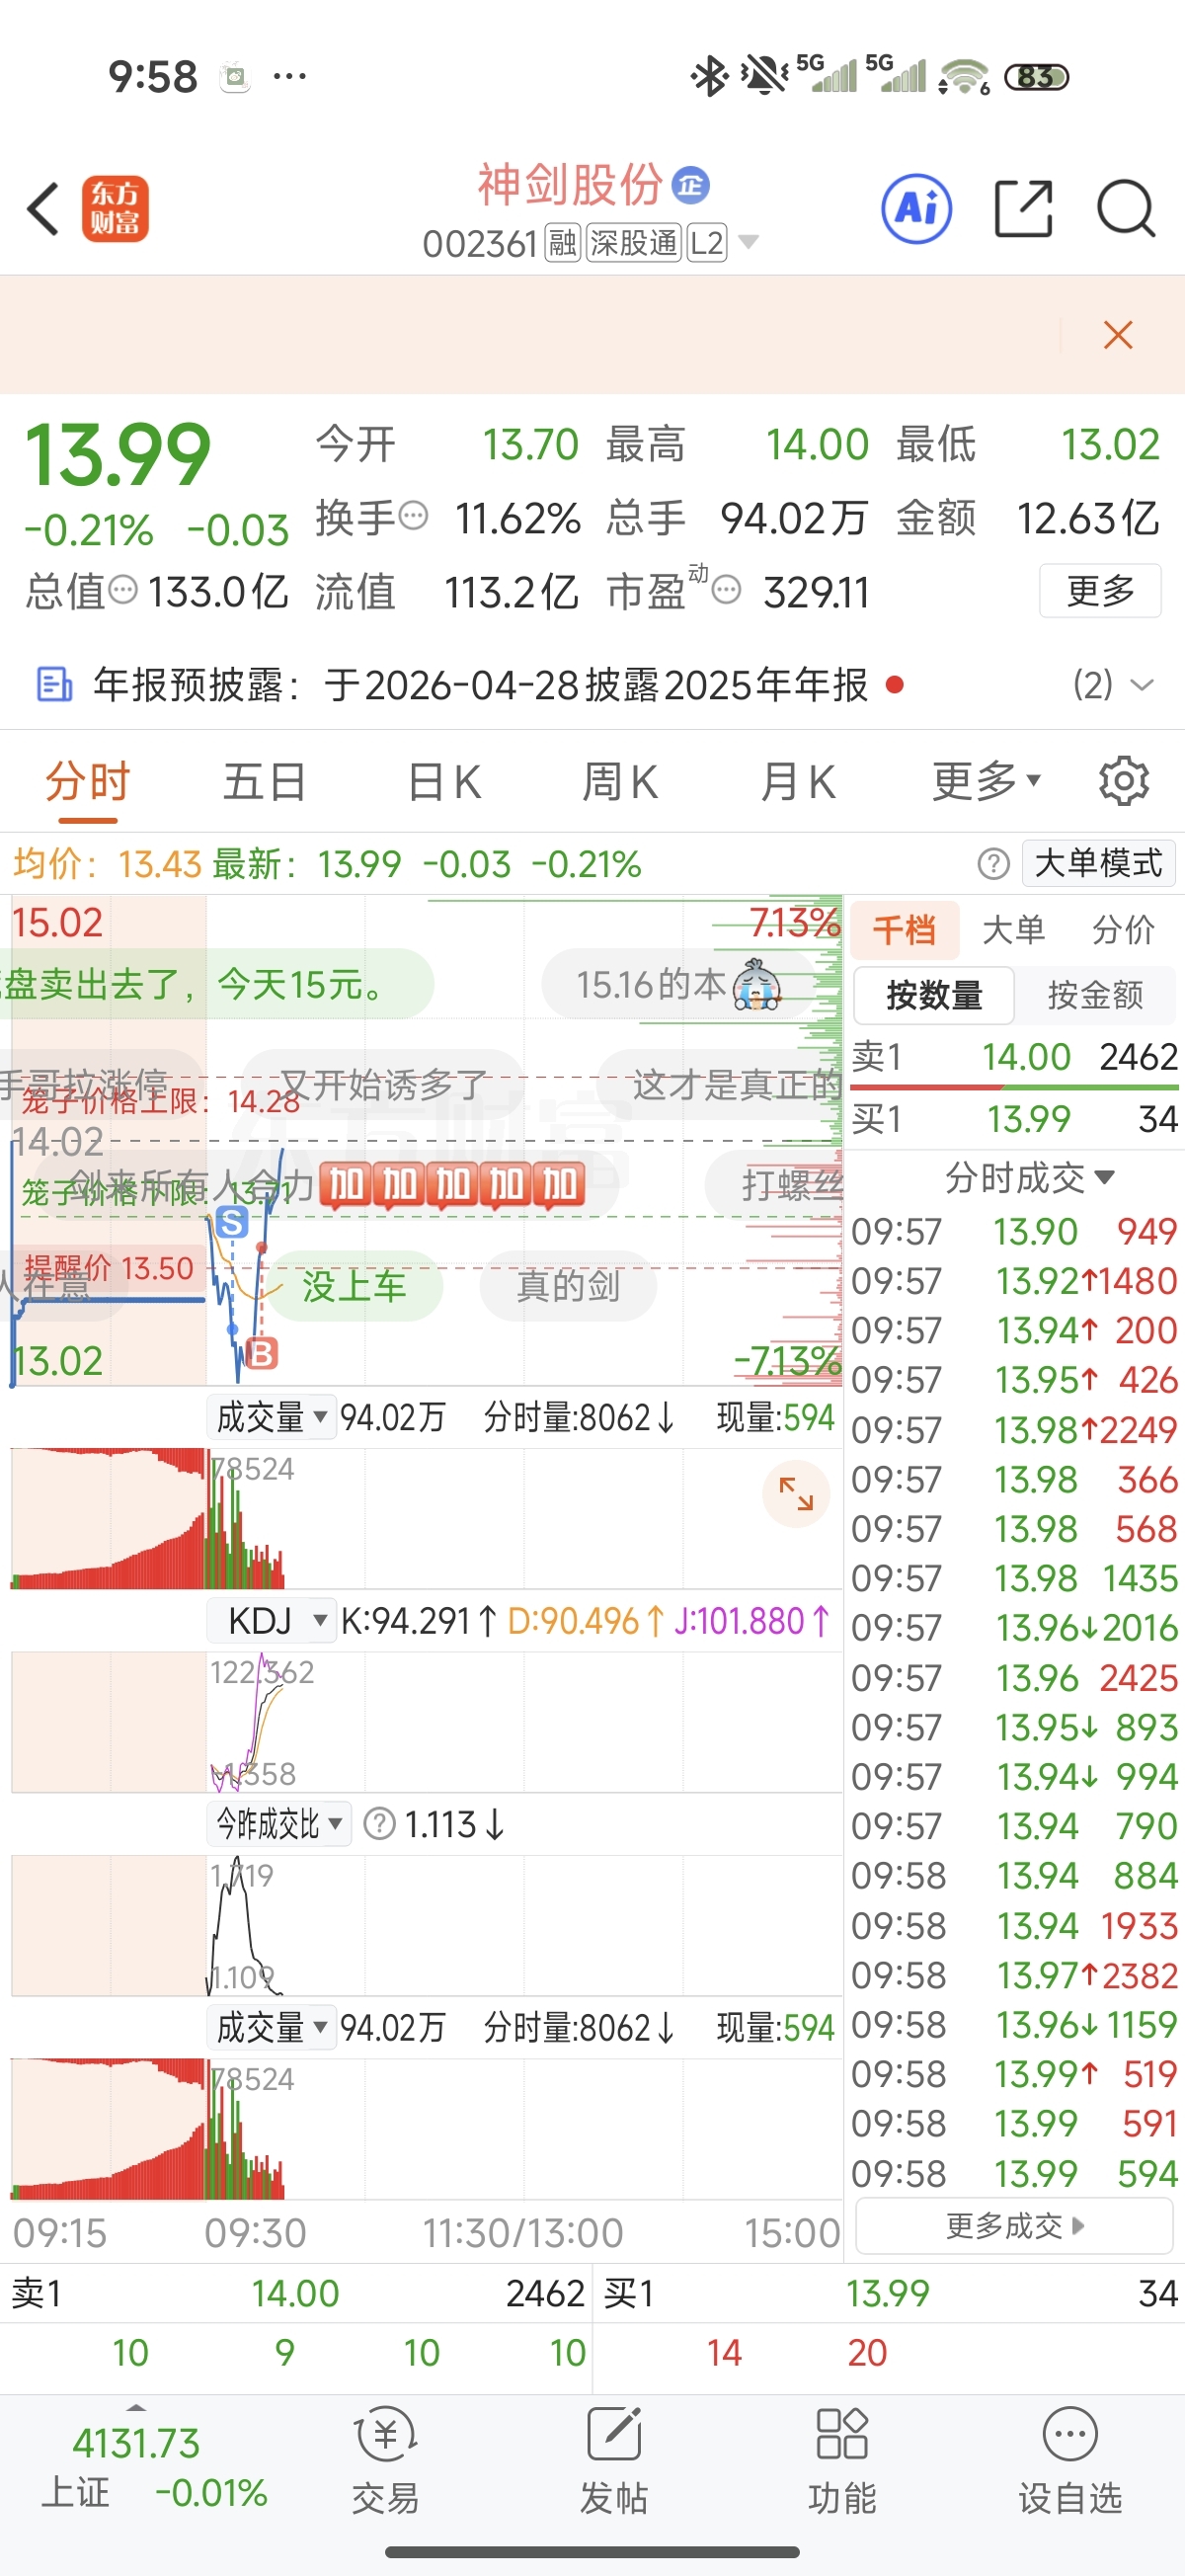
Task: Toggle 按数量 view
Action: click(934, 995)
